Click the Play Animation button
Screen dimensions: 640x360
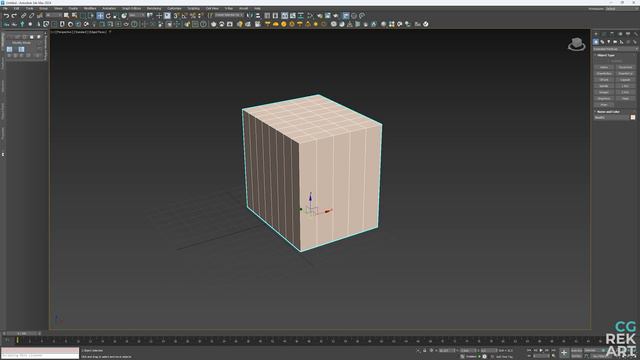pyautogui.click(x=541, y=350)
